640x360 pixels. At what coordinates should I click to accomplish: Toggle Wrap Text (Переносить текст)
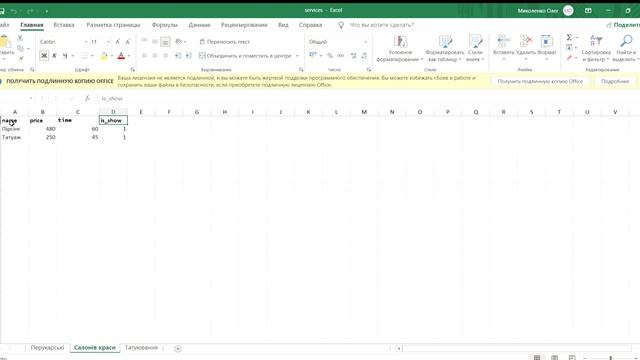[x=224, y=42]
